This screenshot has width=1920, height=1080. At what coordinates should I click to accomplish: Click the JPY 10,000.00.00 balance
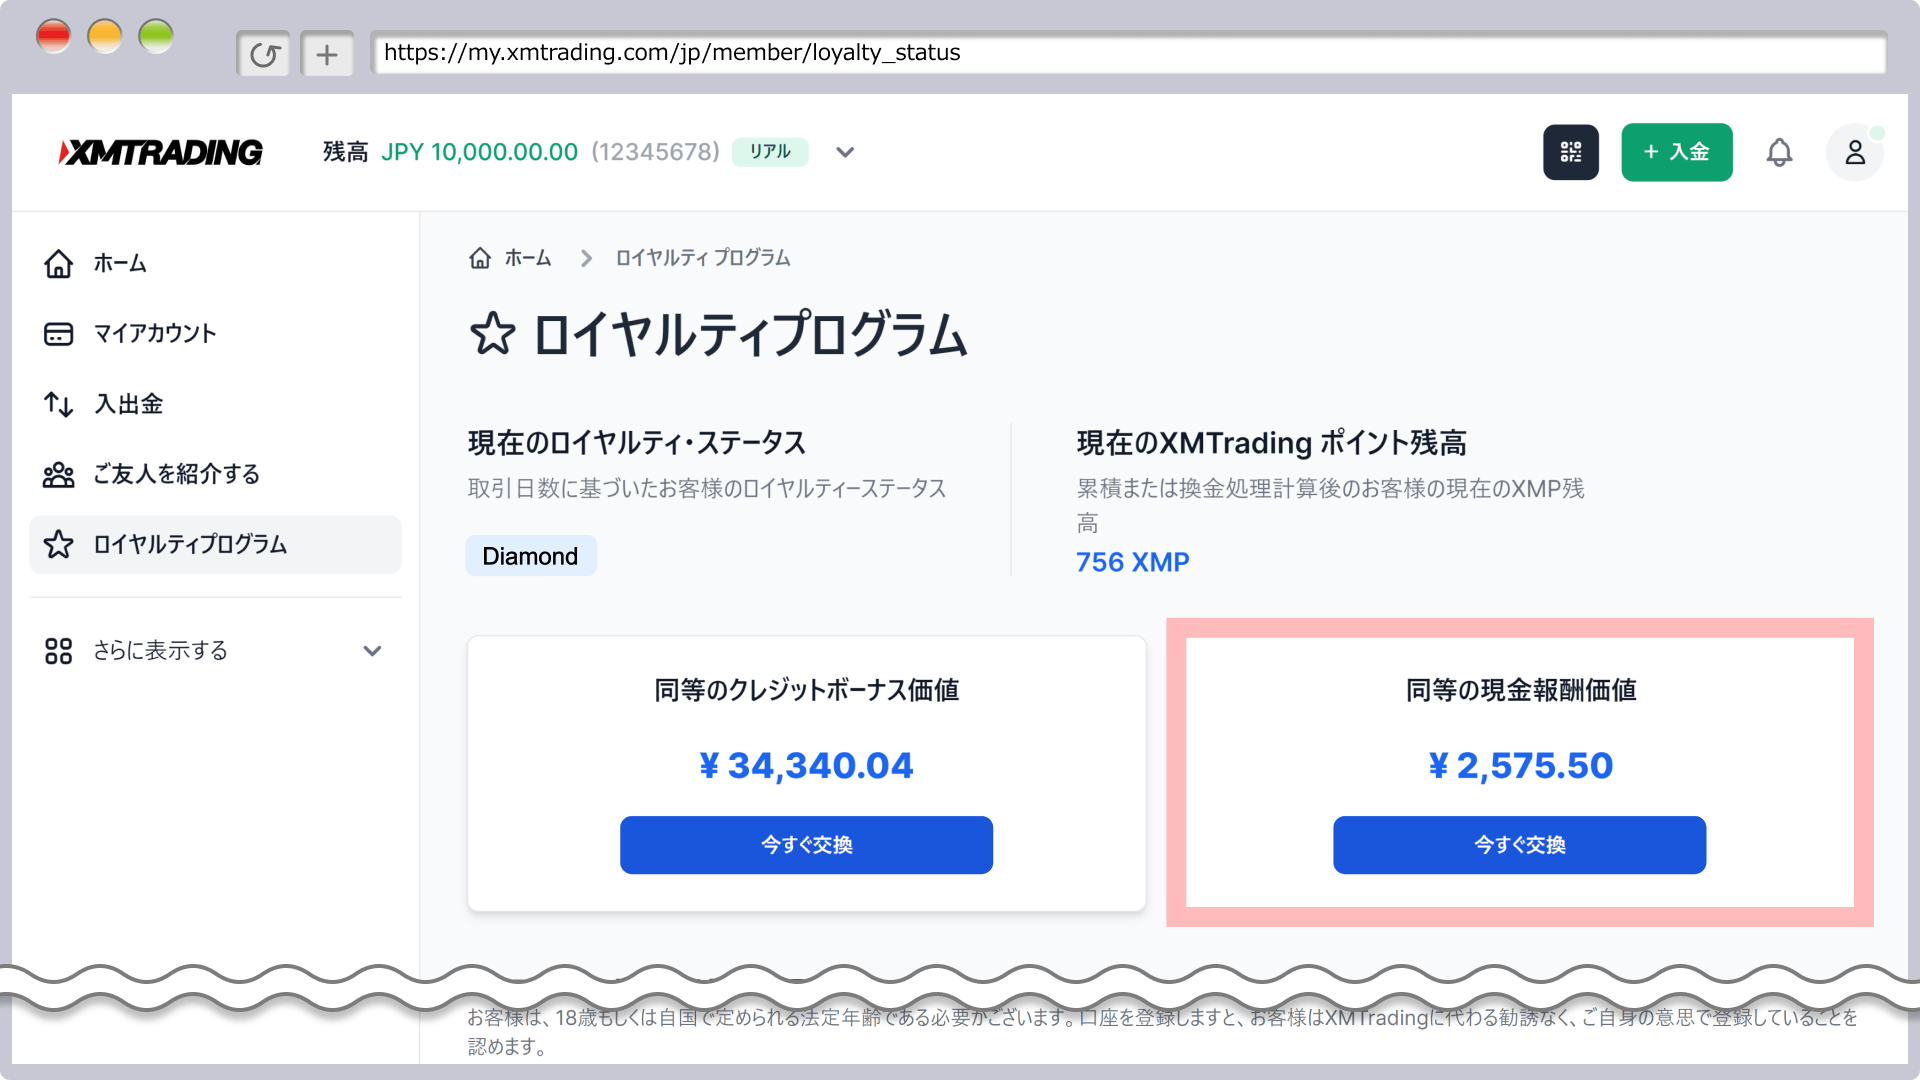click(x=479, y=152)
